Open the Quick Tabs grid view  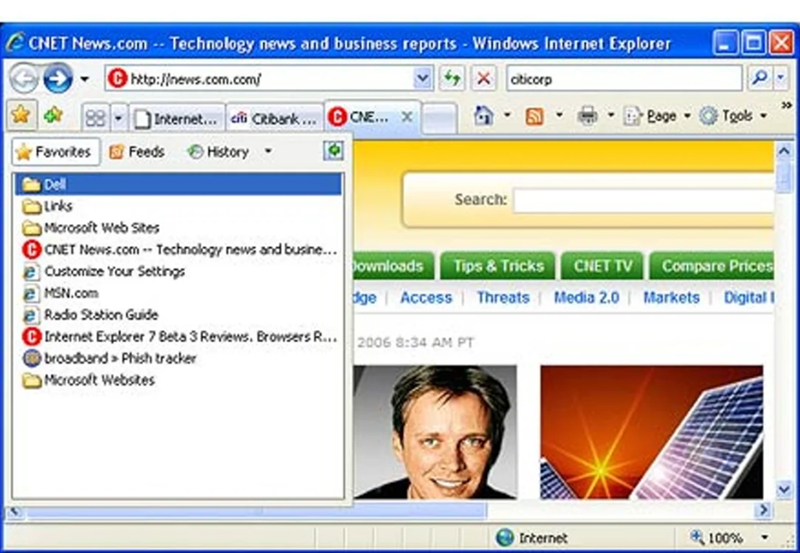pos(95,118)
